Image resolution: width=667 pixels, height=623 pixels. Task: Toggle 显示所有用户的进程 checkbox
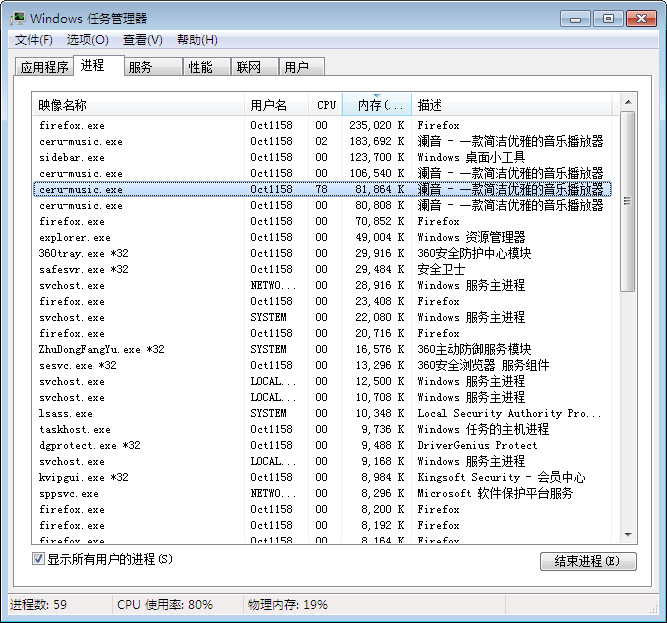point(39,559)
